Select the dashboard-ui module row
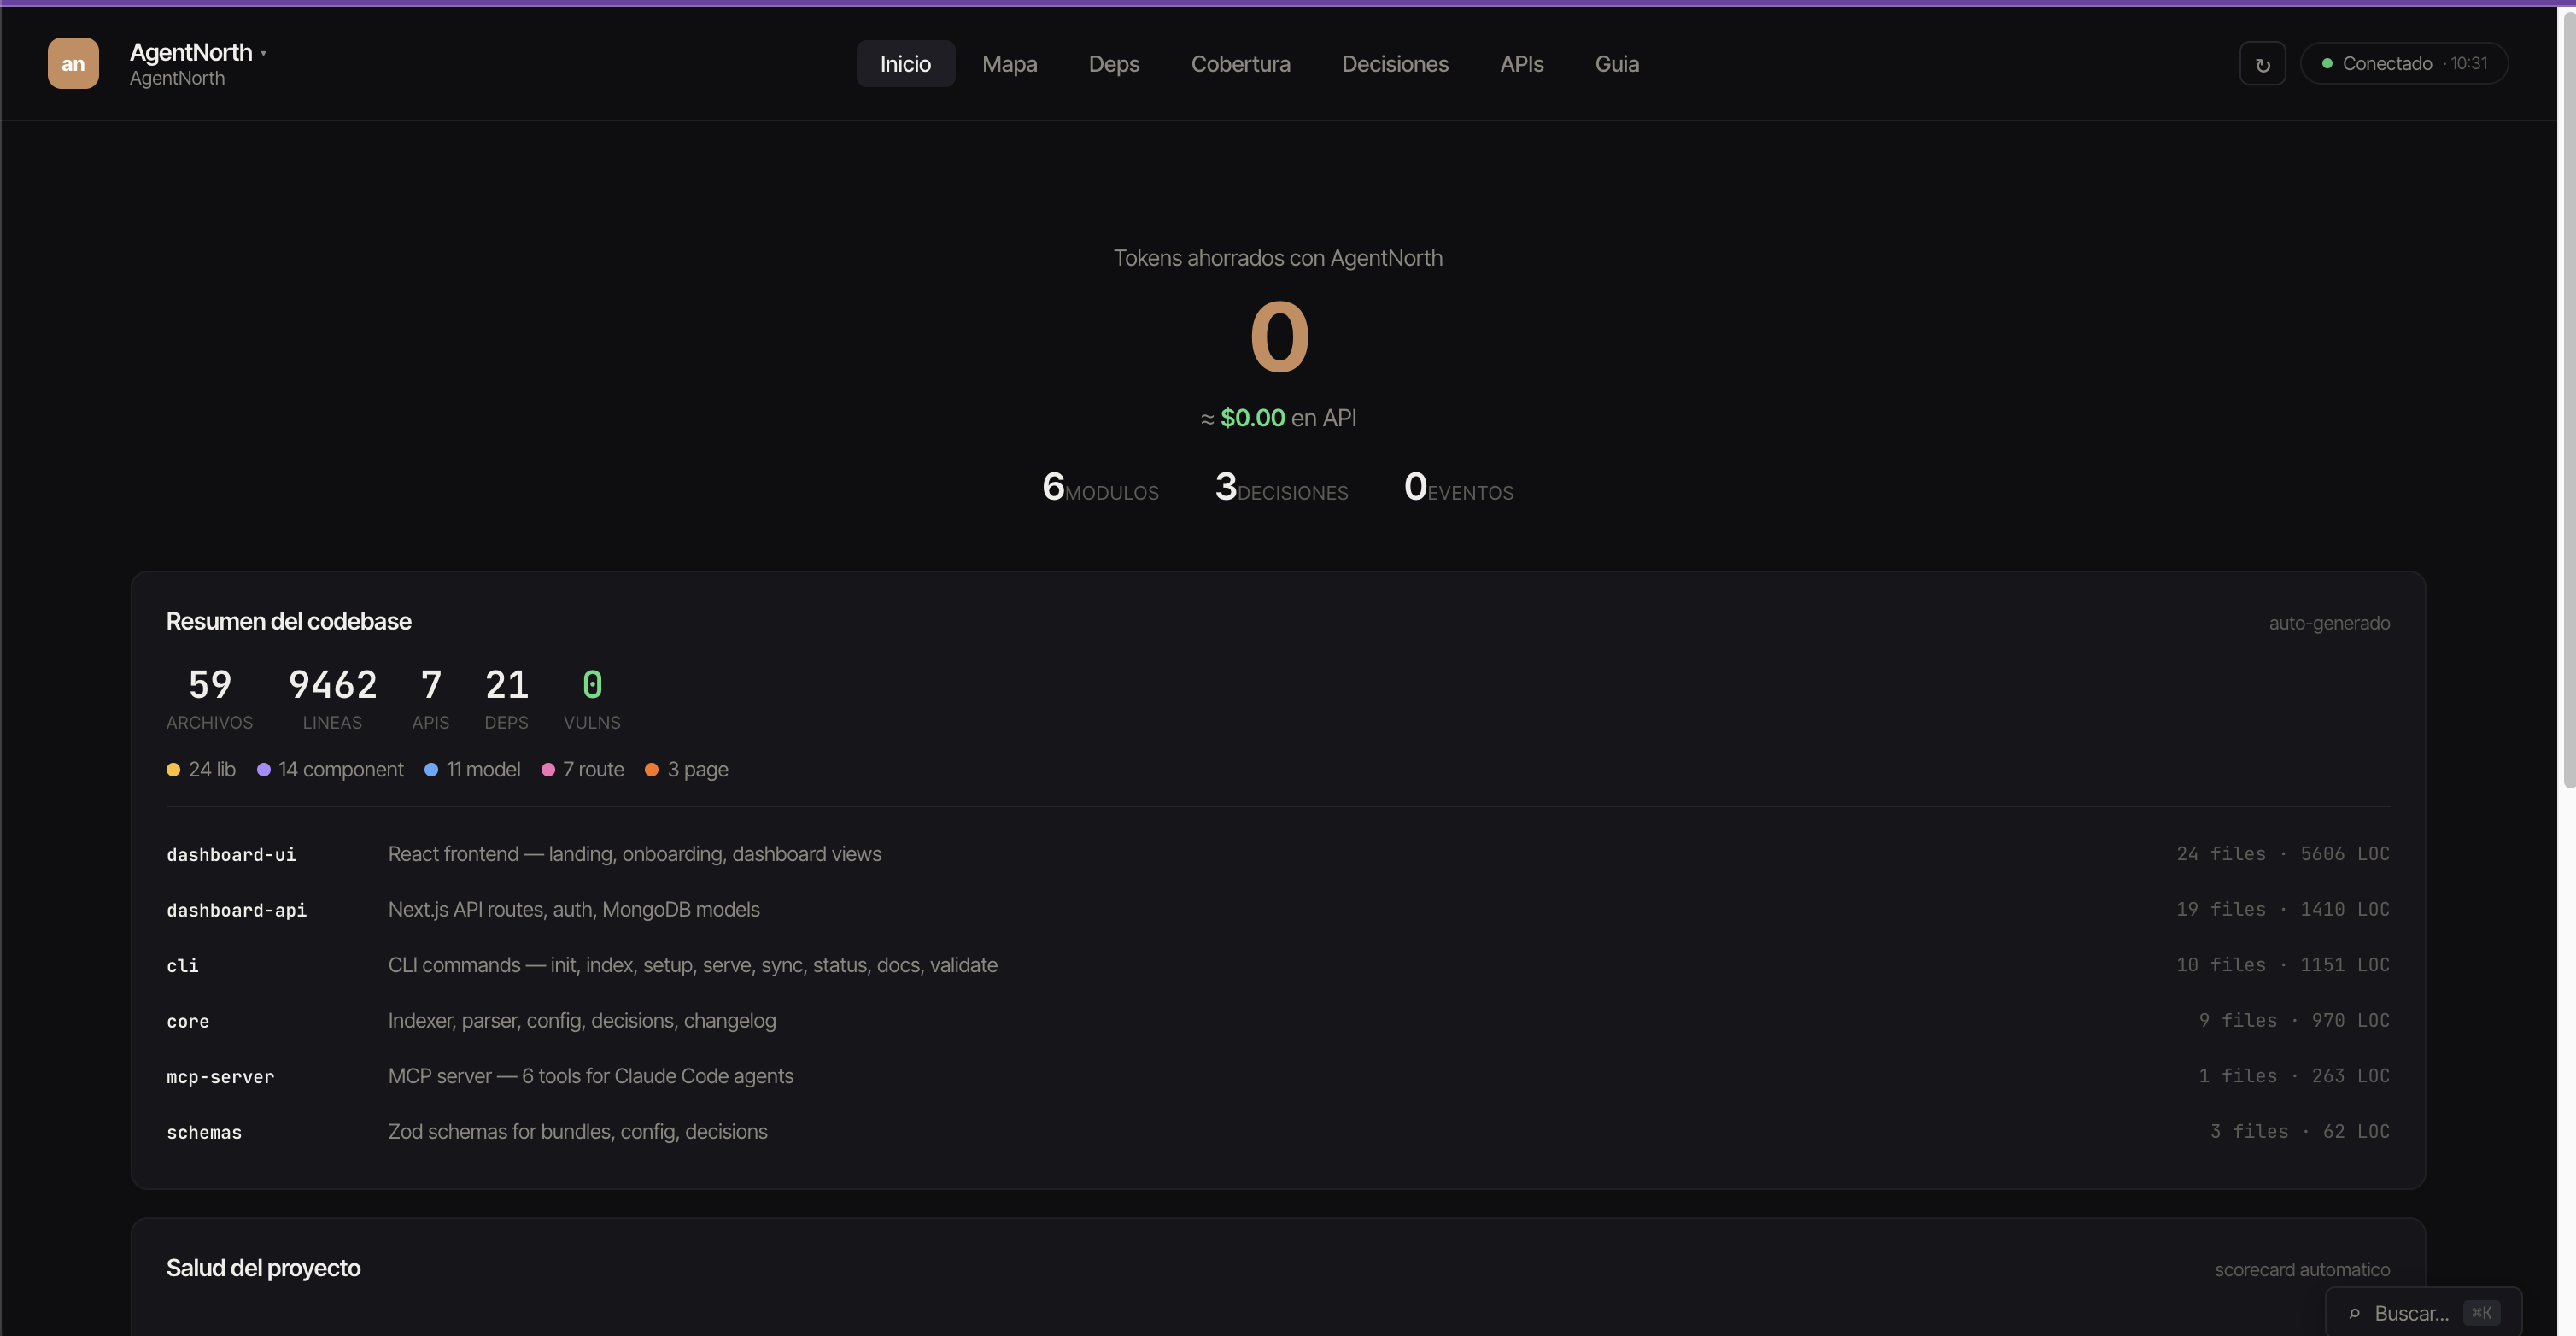The image size is (2576, 1336). [x=1278, y=854]
